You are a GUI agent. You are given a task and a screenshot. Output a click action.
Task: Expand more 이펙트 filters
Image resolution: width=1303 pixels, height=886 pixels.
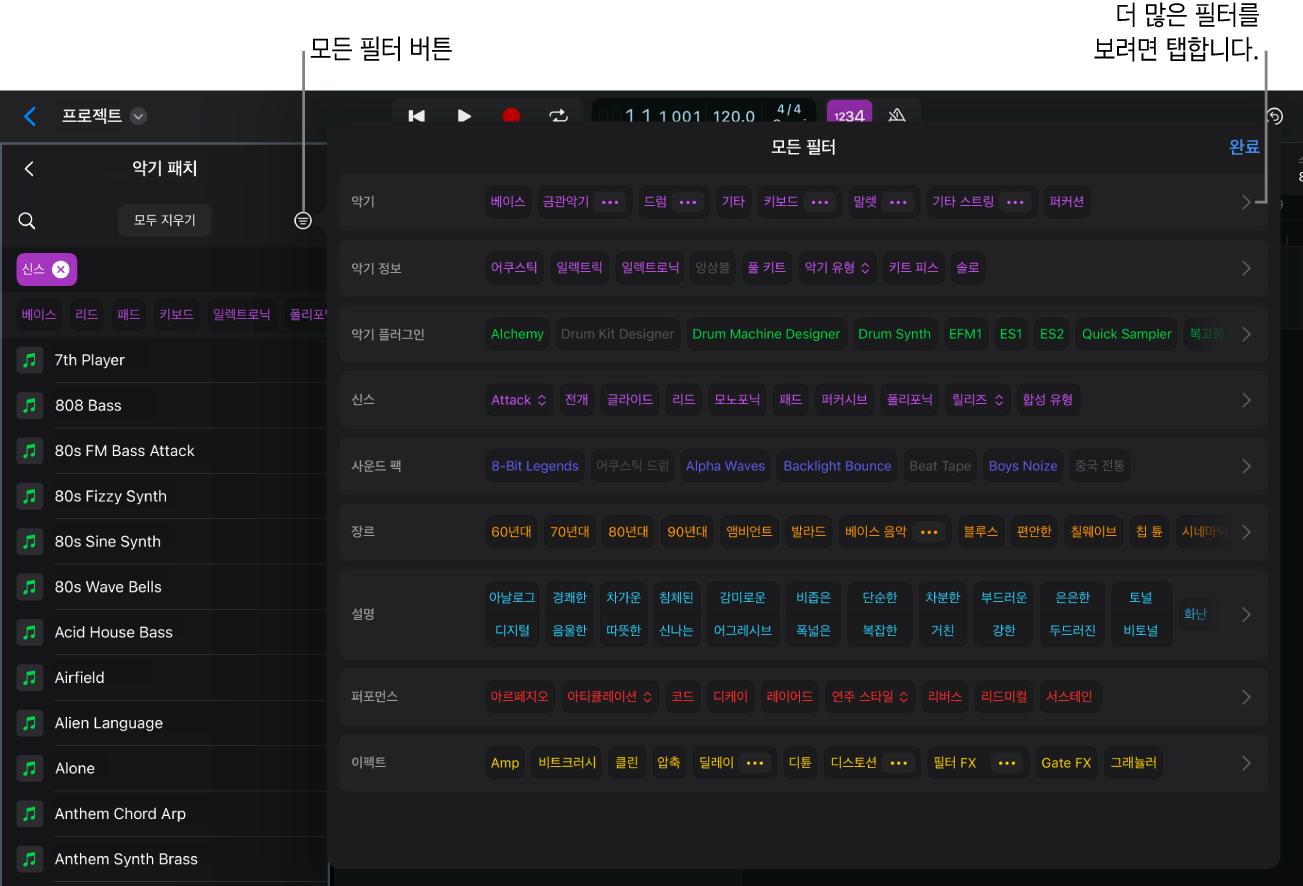tap(1246, 763)
